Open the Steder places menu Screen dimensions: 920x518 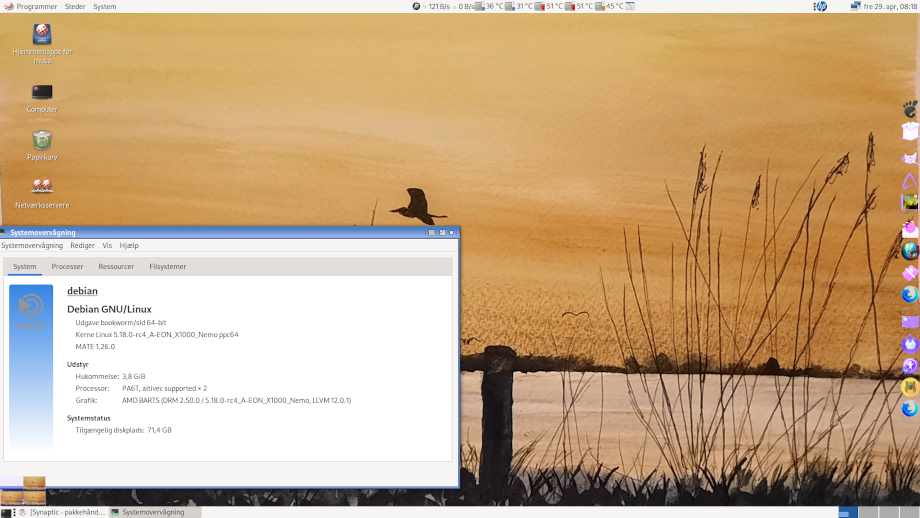click(x=75, y=6)
